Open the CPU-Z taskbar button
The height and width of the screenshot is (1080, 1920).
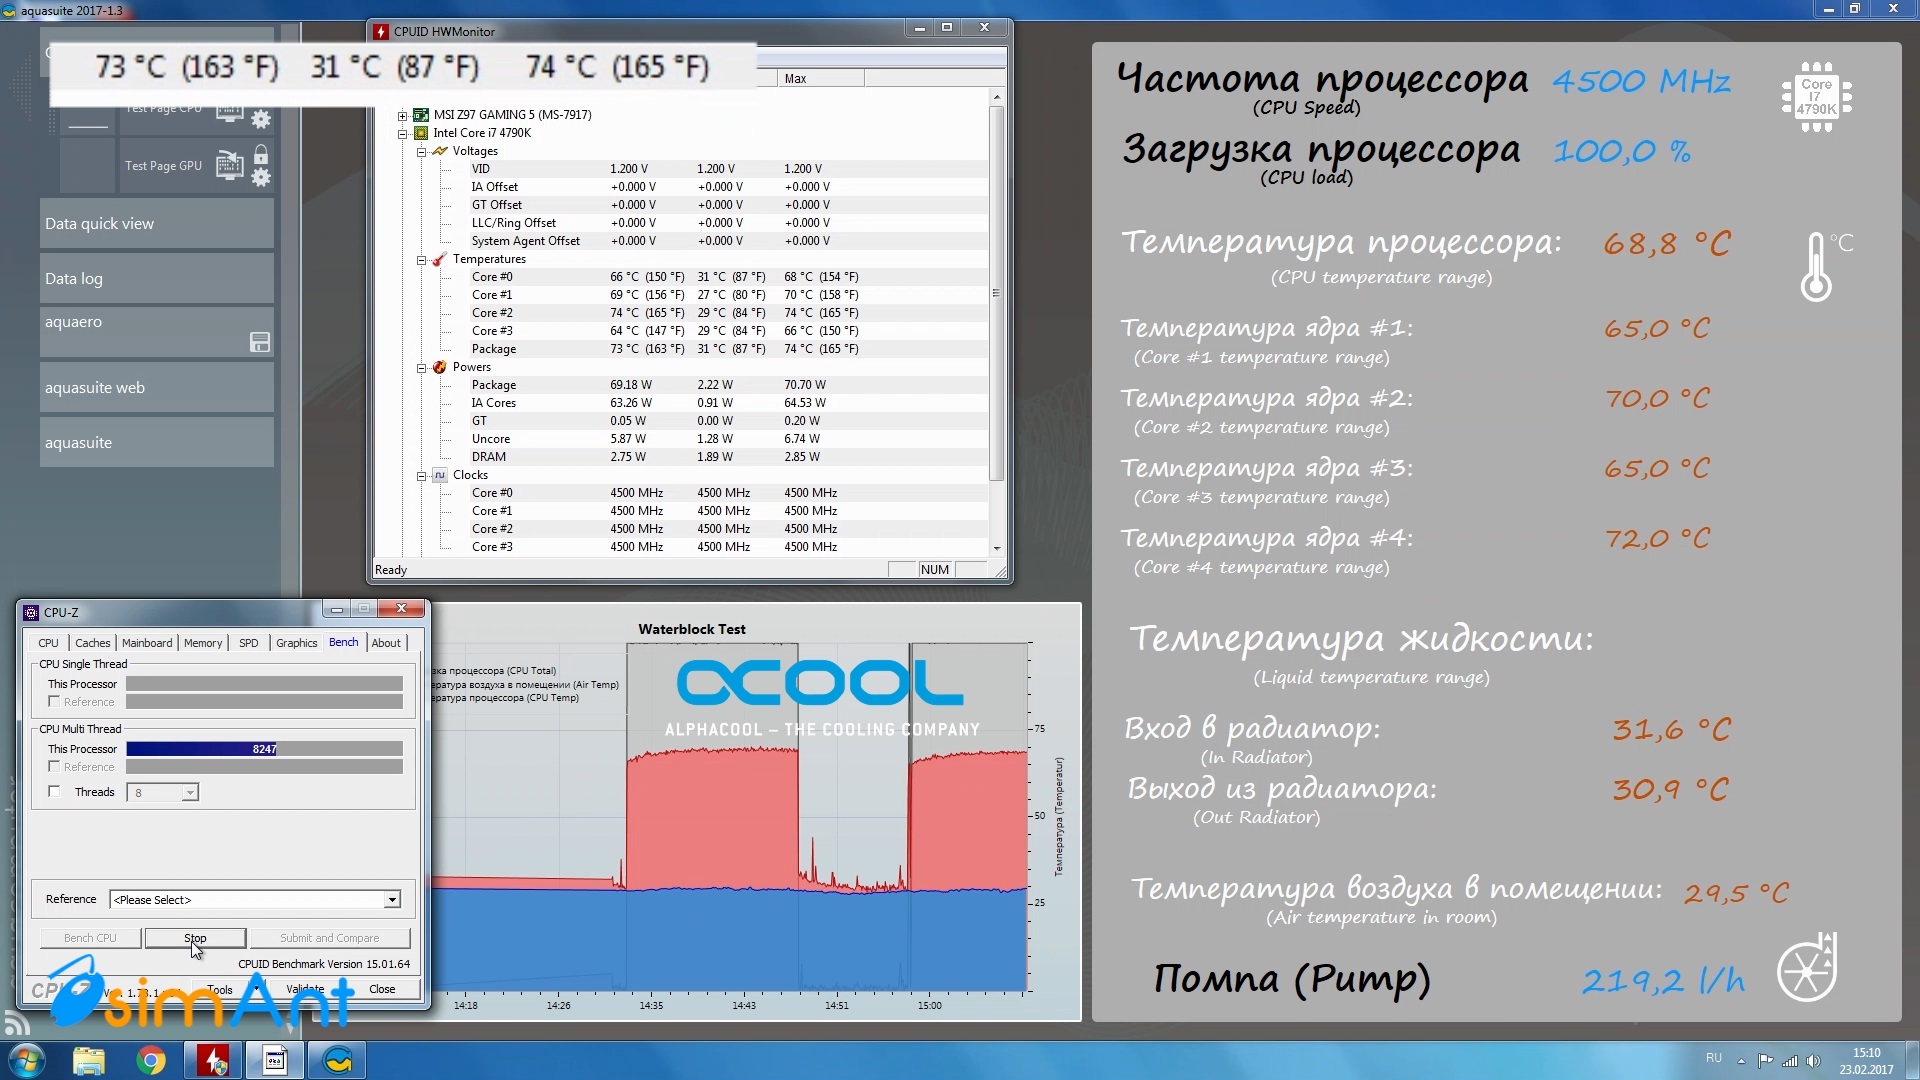click(x=275, y=1060)
